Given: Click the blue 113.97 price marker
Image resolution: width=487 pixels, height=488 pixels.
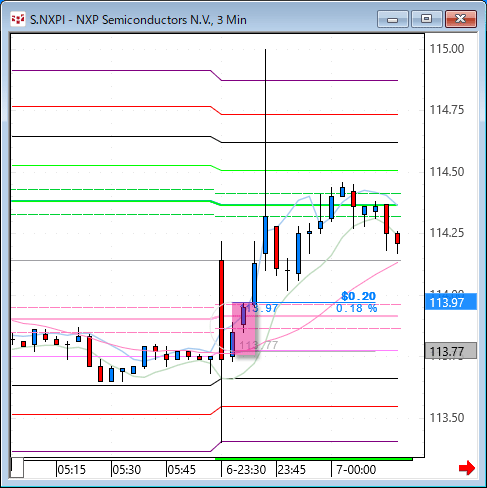Looking at the screenshot, I should click(x=451, y=302).
